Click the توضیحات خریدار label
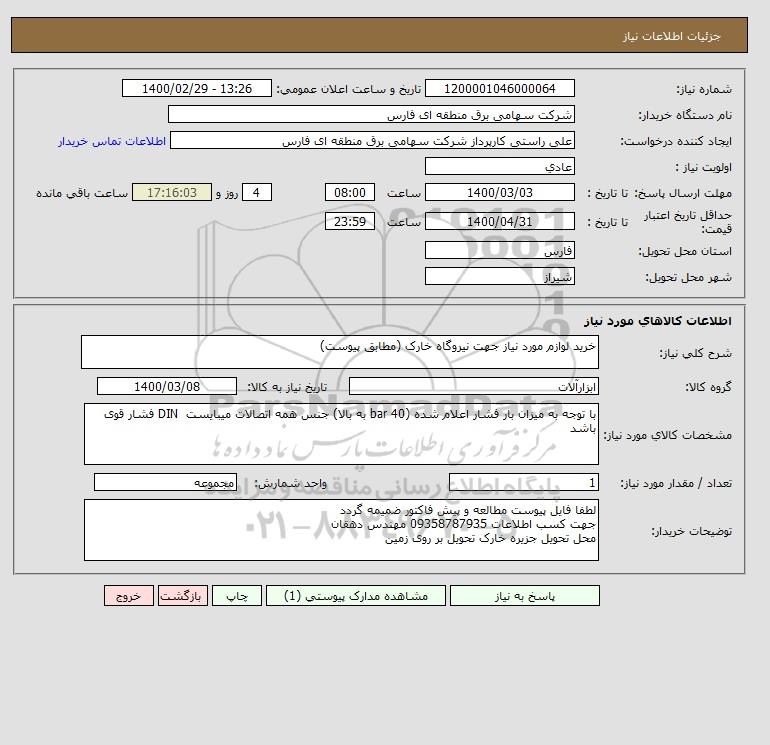 (x=691, y=531)
